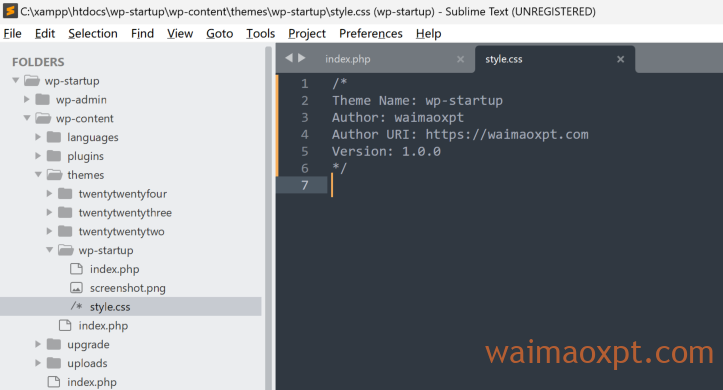Open the Preferences menu
This screenshot has height=390, width=723.
(371, 34)
